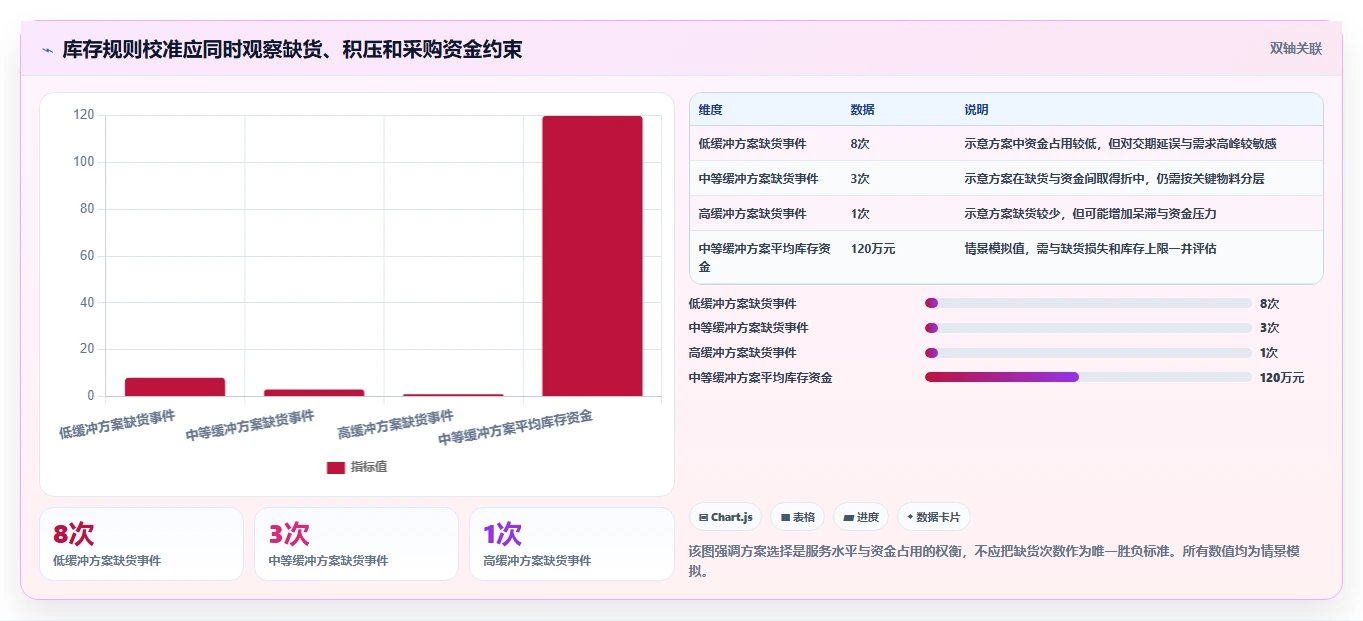Click the 120 tick on the chart y-axis

click(84, 115)
